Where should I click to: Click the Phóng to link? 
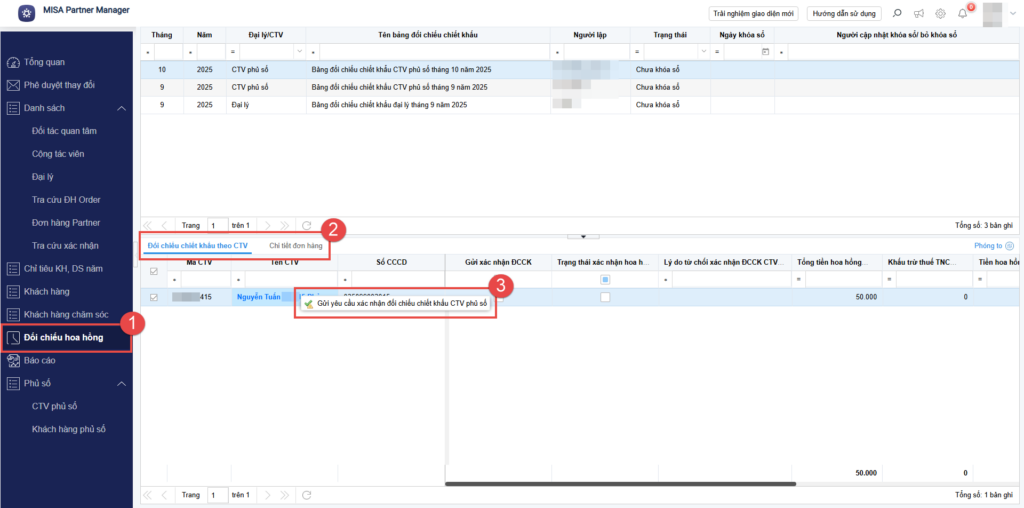coord(988,246)
